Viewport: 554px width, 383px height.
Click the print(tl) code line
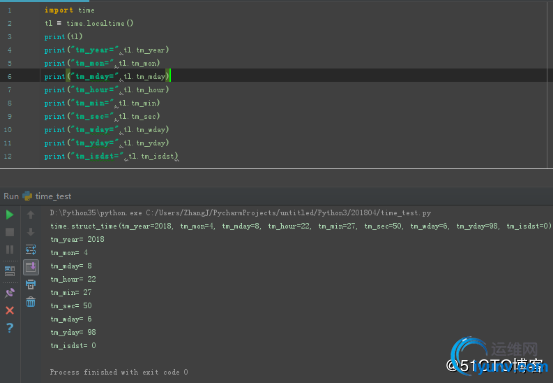[63, 36]
